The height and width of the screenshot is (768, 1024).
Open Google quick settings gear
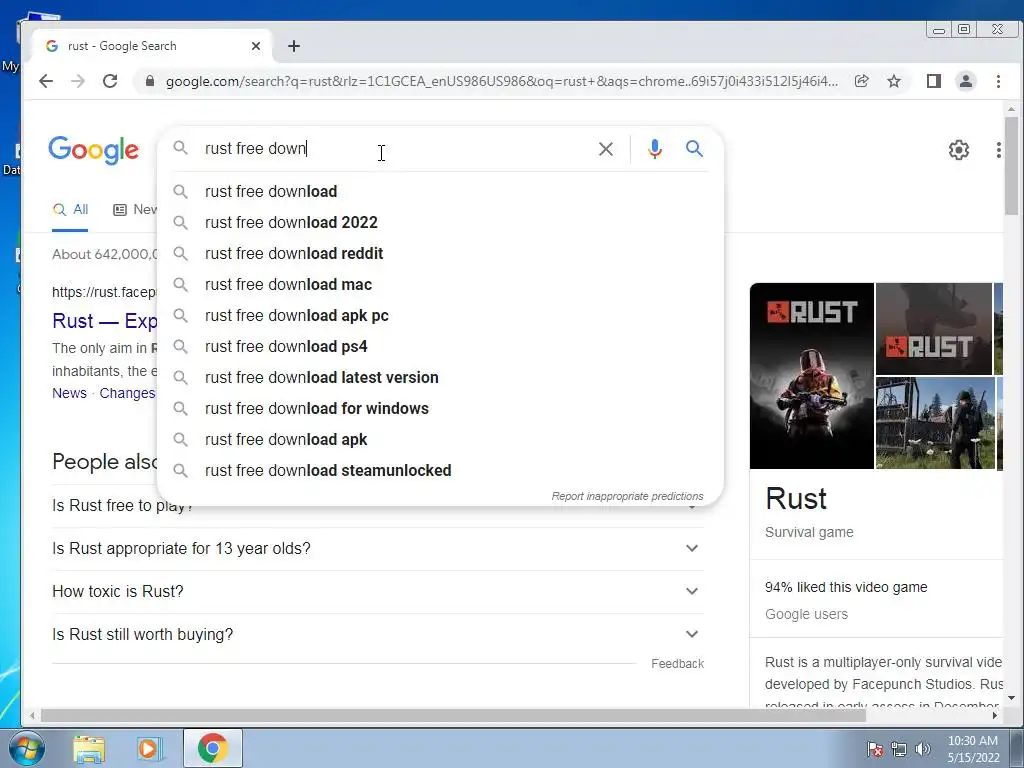pos(958,150)
